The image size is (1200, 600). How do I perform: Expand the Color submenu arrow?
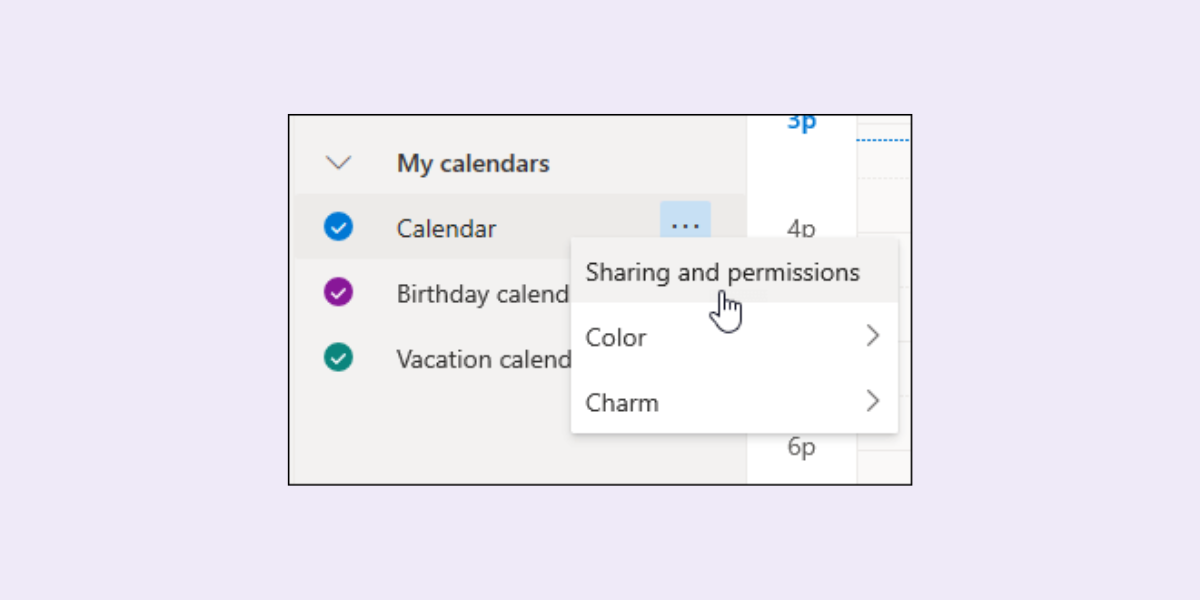point(872,336)
